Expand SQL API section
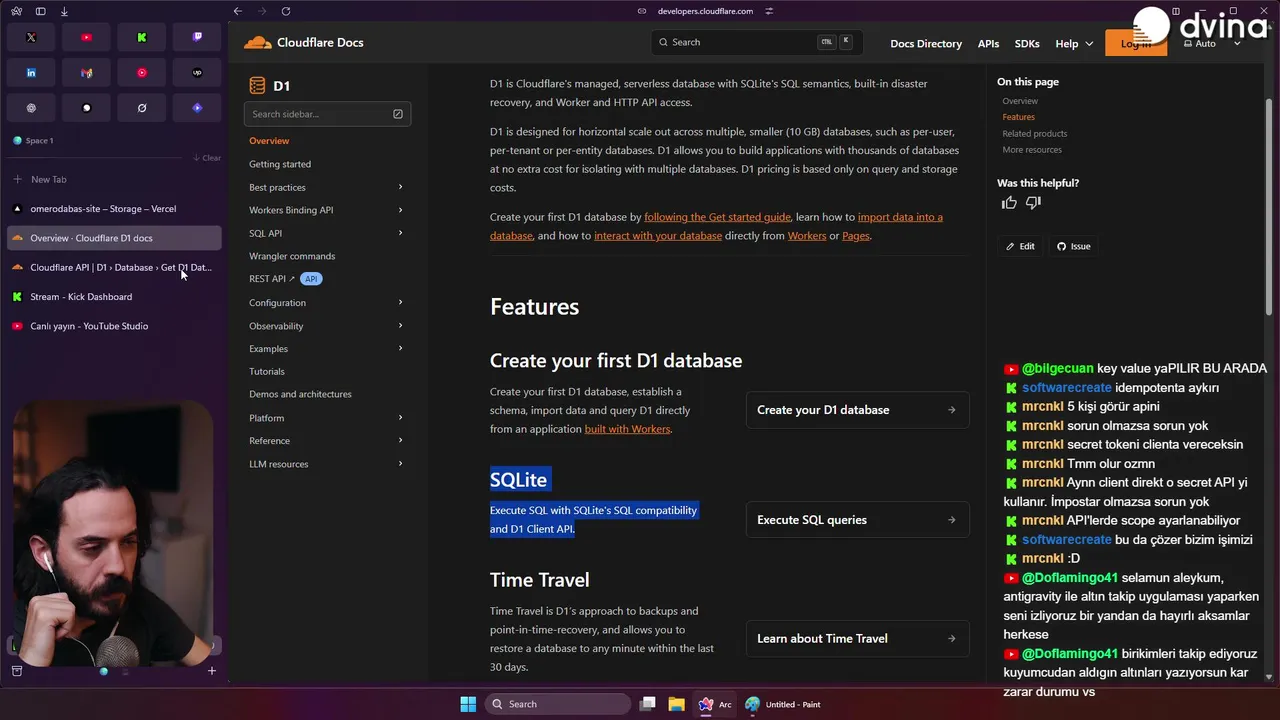 (x=400, y=233)
